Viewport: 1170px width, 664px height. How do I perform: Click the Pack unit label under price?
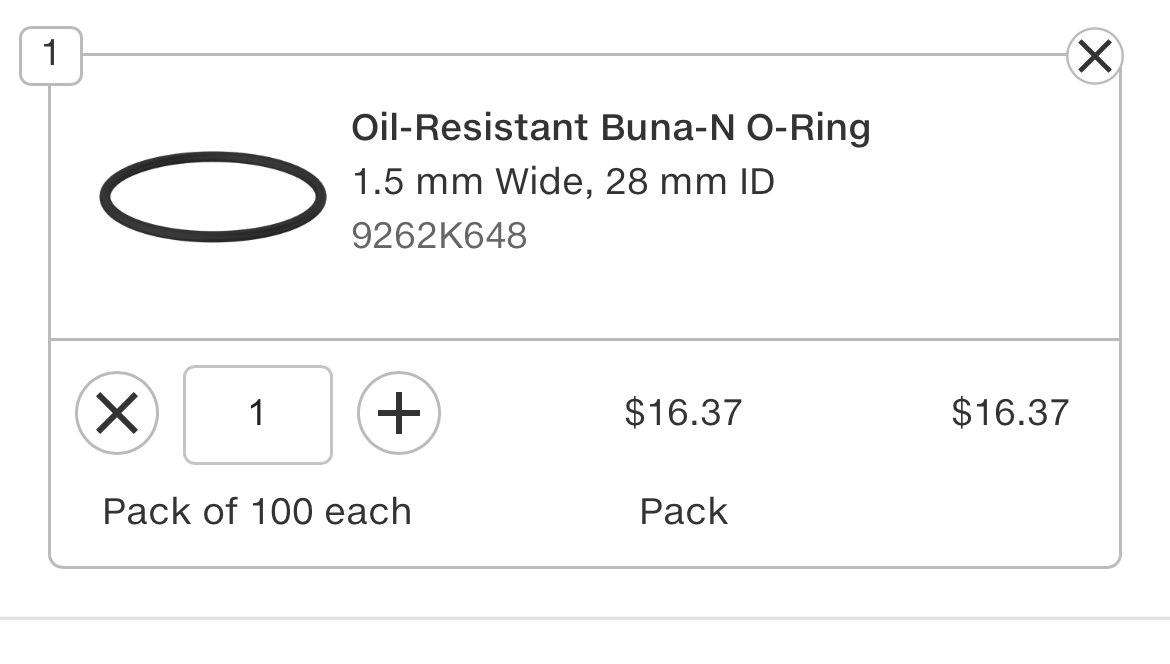tap(683, 512)
